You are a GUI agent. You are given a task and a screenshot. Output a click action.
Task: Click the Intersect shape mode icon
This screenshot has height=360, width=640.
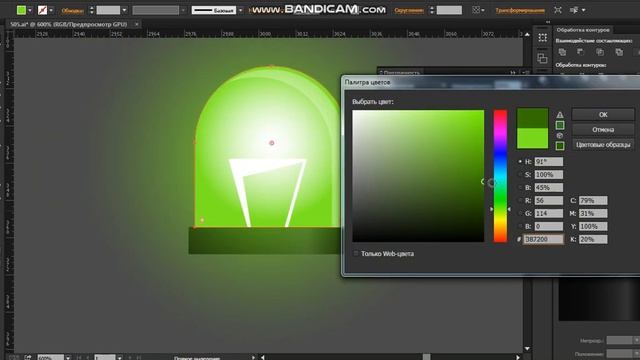pyautogui.click(x=600, y=52)
